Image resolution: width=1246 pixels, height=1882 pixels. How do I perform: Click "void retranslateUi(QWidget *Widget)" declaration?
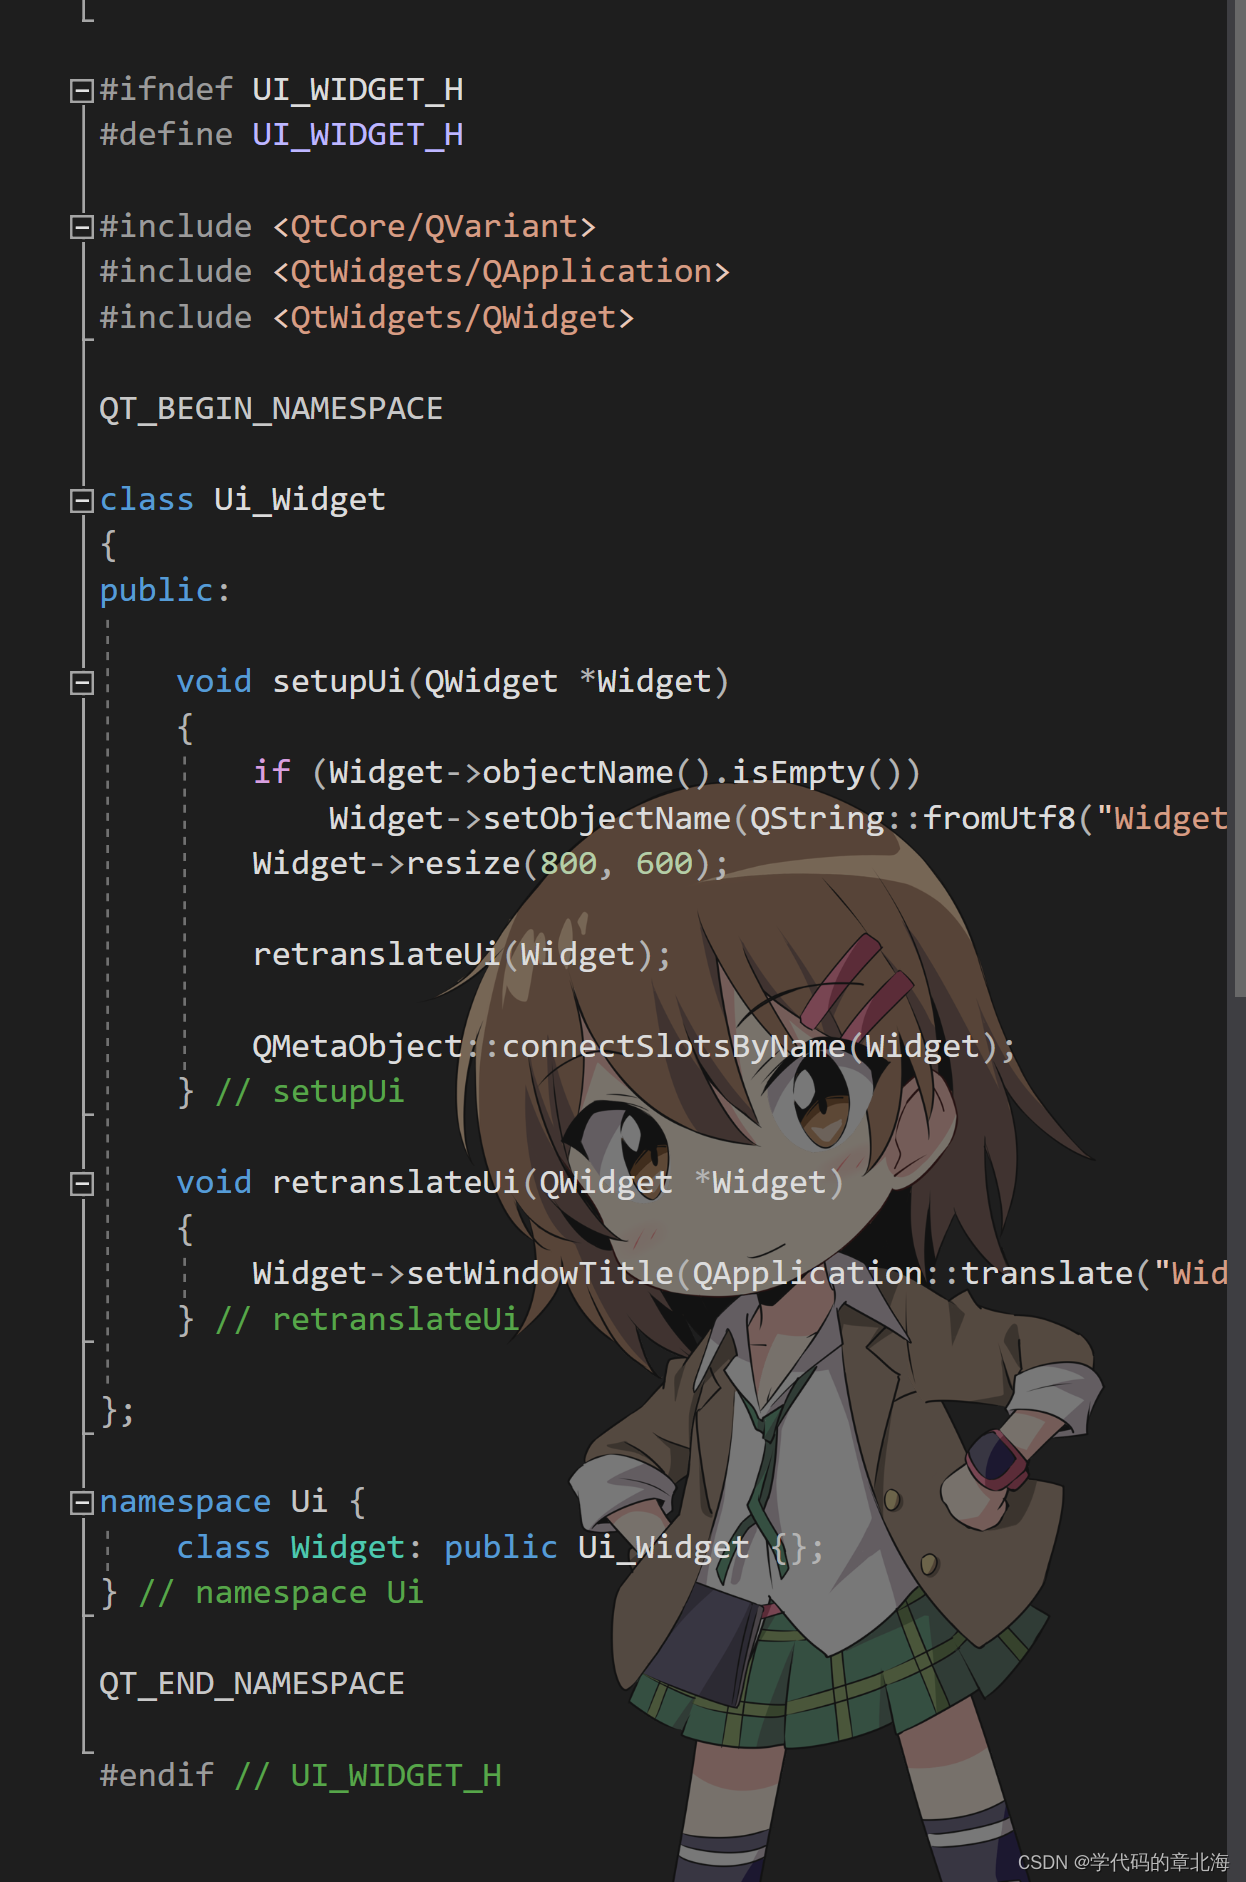coord(510,1183)
